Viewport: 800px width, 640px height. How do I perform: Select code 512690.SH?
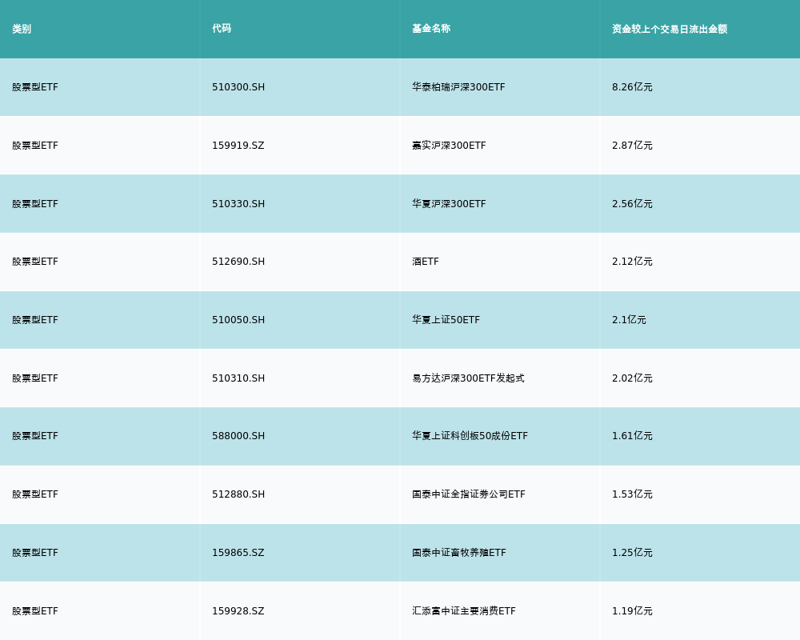pos(238,261)
